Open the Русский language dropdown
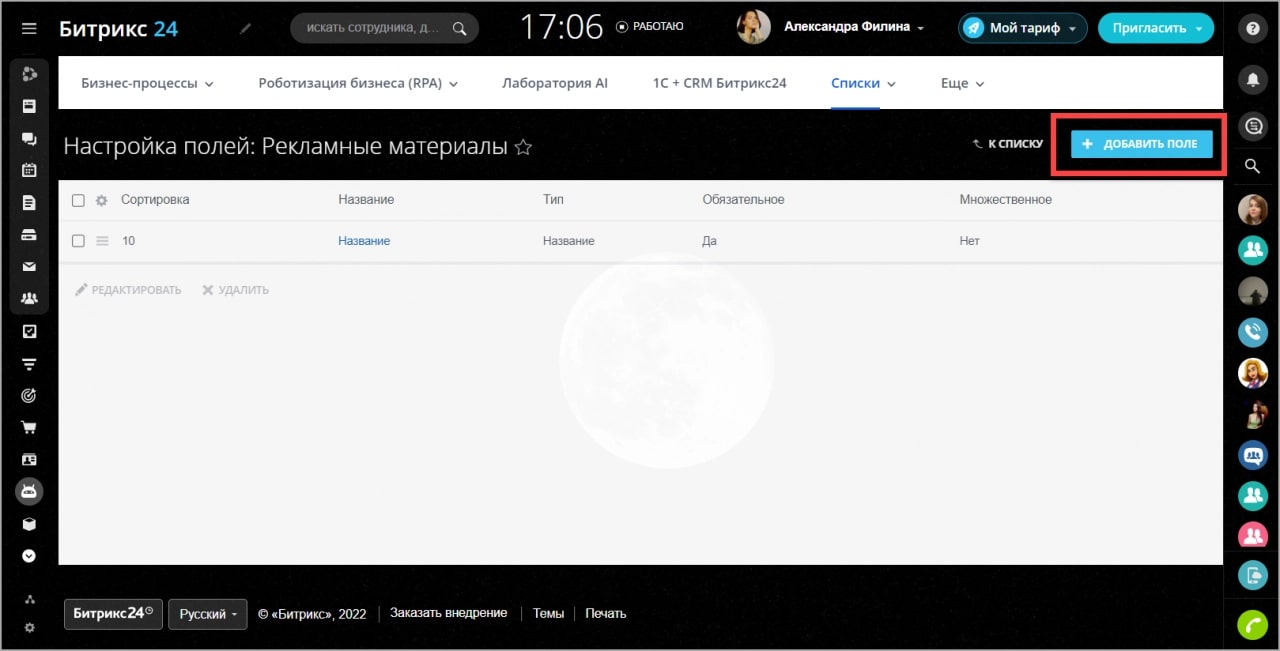1280x651 pixels. click(207, 614)
